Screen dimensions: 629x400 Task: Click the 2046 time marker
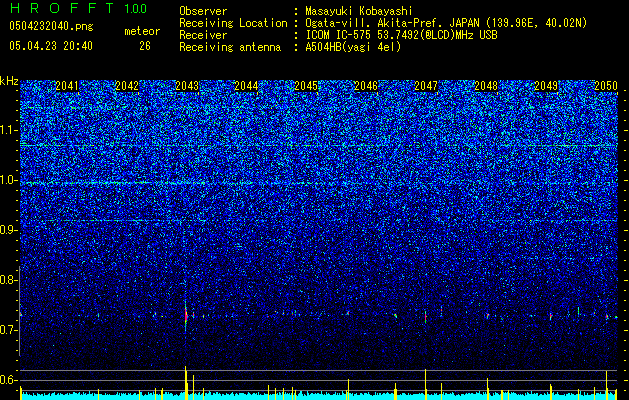click(366, 86)
